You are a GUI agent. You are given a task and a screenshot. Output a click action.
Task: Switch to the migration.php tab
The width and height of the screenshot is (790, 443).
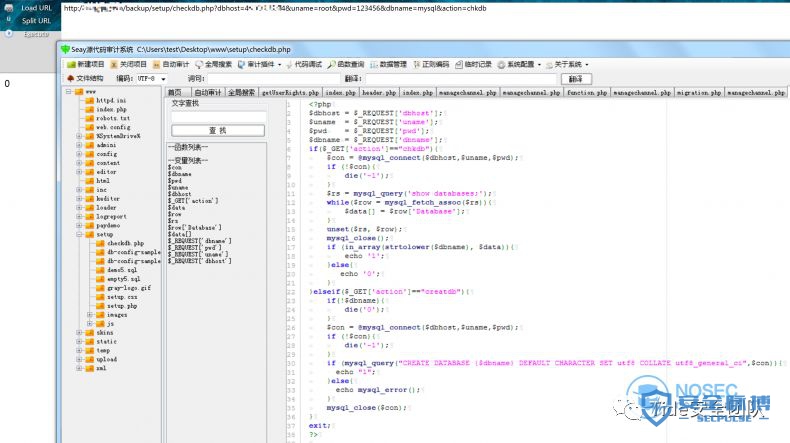699,93
